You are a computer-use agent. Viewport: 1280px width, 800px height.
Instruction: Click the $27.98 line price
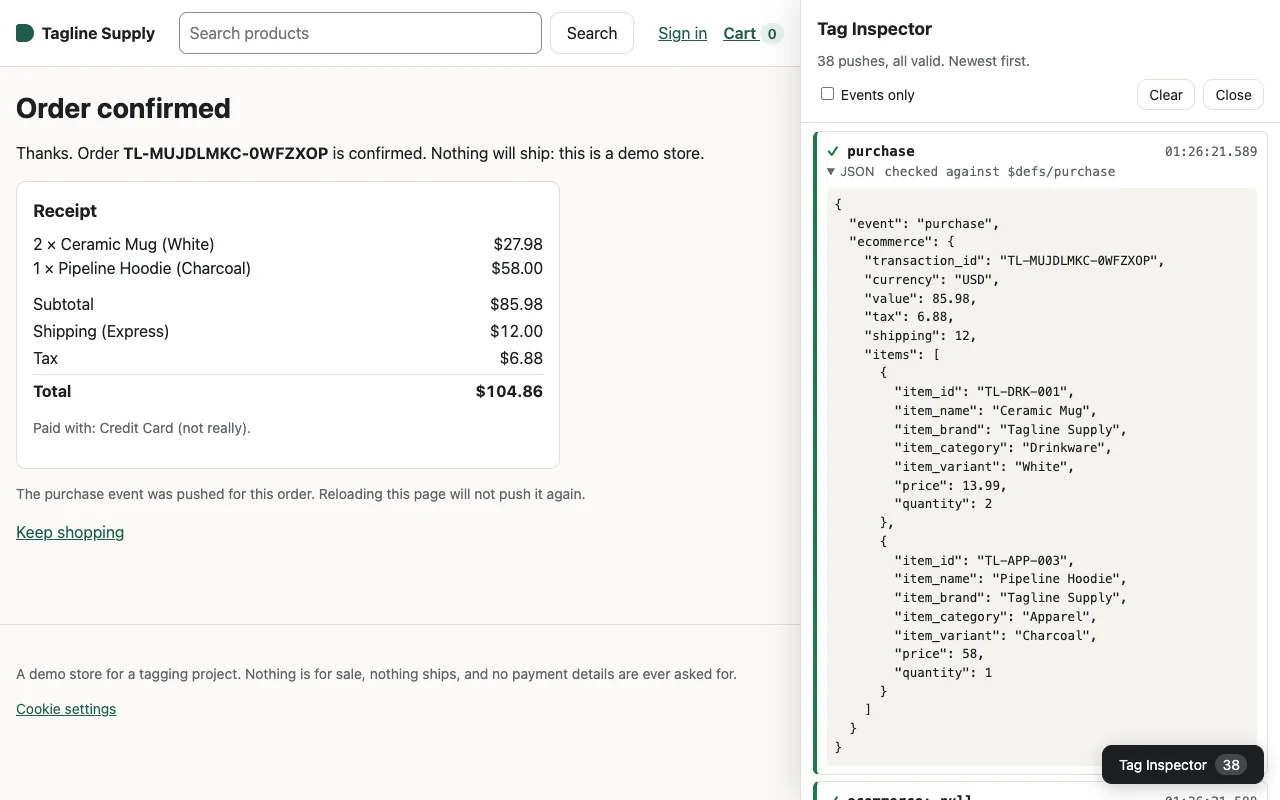[518, 244]
